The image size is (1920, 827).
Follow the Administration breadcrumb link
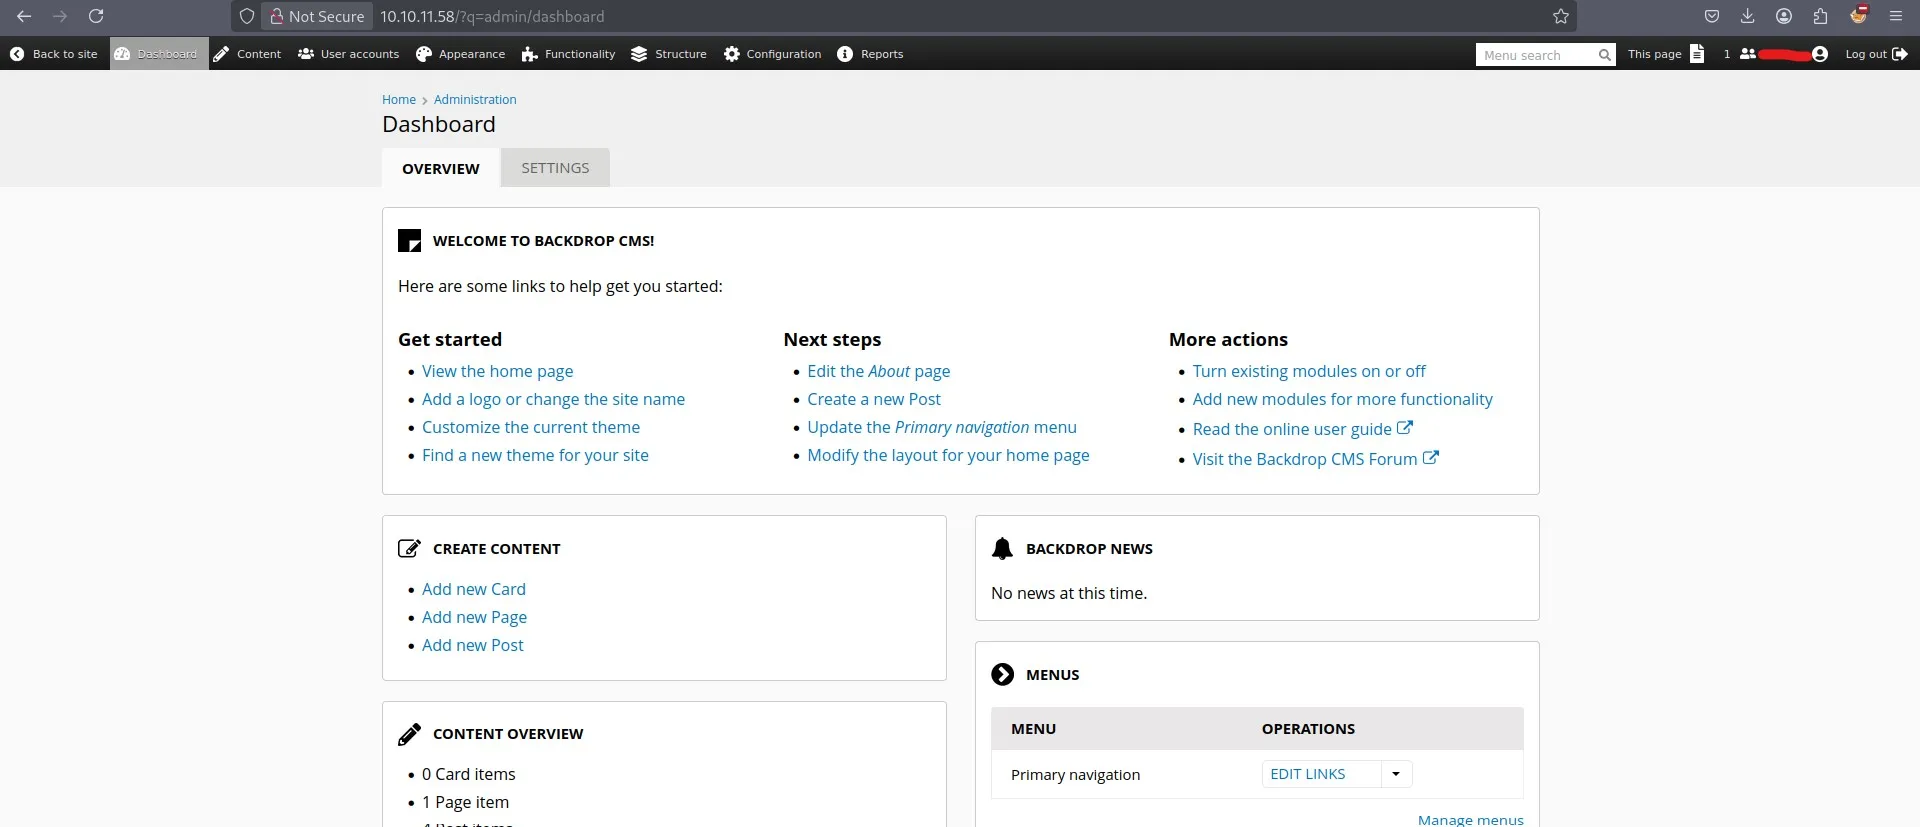(x=475, y=100)
